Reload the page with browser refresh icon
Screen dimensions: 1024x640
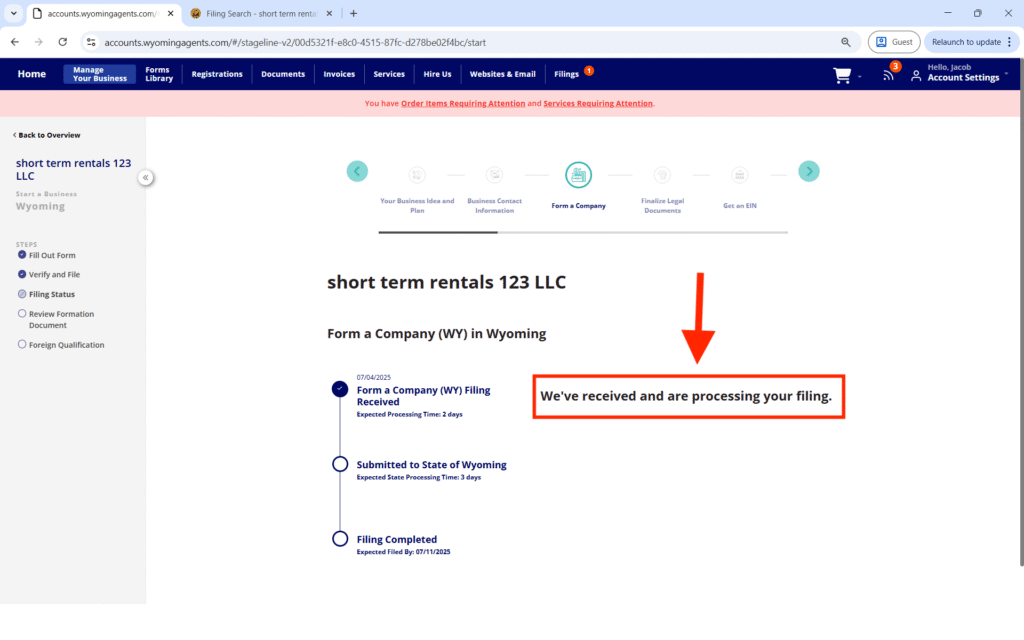[63, 42]
